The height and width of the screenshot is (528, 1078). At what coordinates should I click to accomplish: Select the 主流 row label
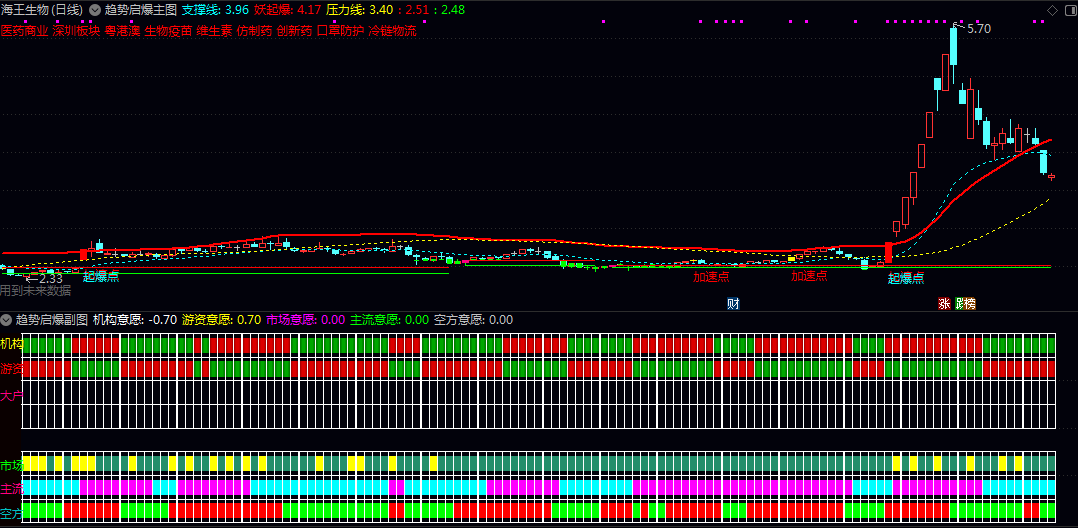(x=12, y=490)
